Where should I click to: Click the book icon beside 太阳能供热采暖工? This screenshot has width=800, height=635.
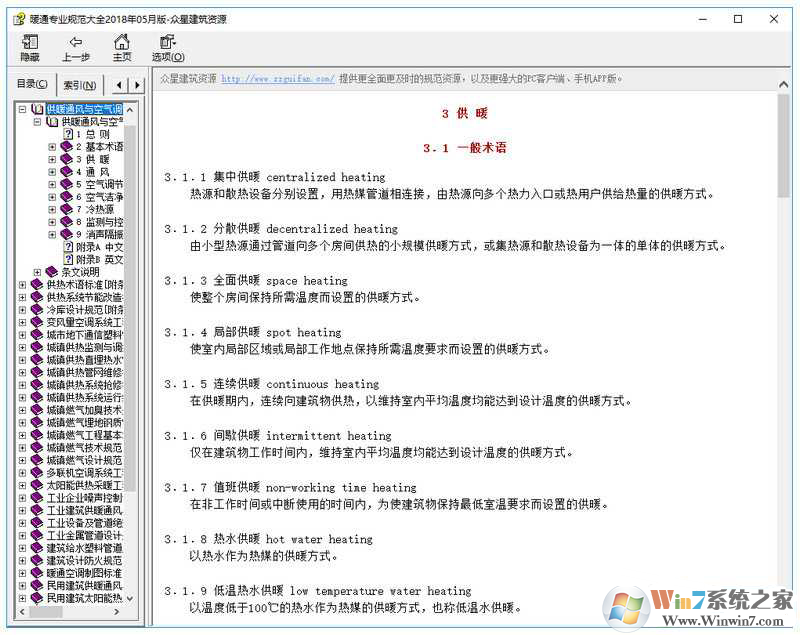click(37, 485)
